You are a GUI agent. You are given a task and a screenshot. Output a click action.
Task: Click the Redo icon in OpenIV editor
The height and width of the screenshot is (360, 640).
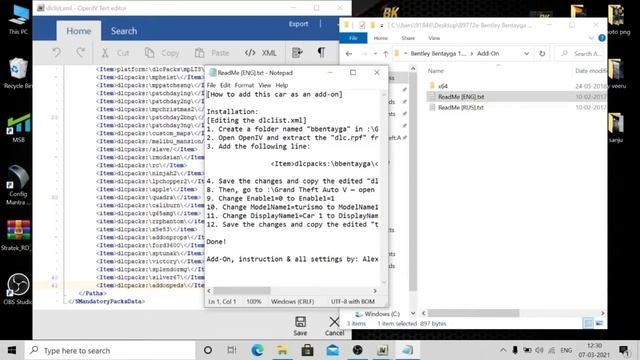pos(80,53)
